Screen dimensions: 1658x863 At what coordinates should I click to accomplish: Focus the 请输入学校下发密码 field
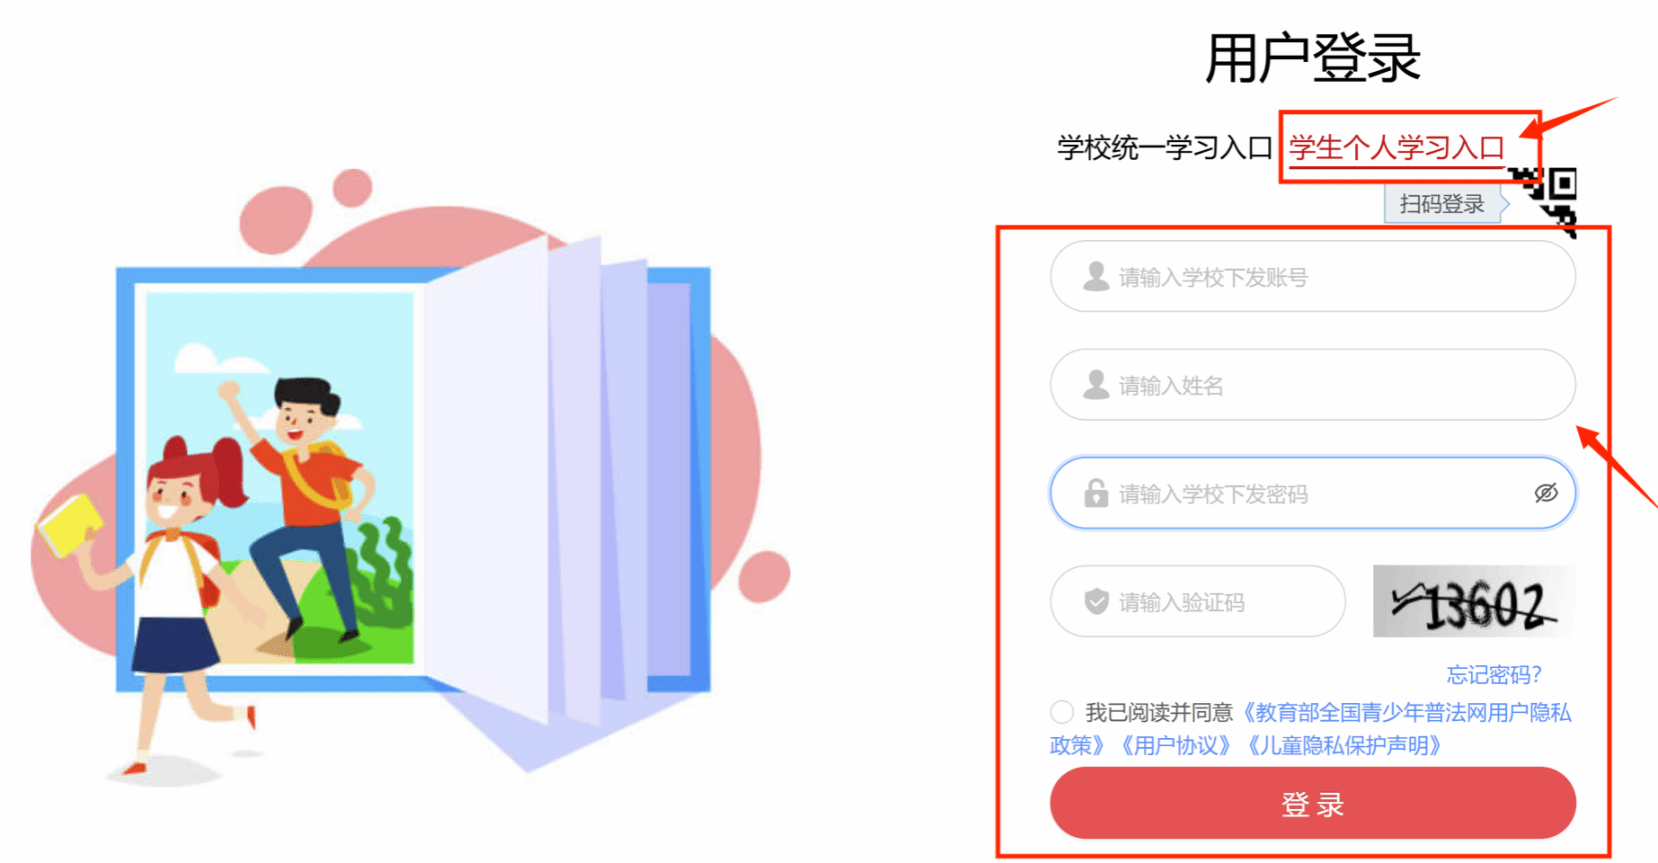[x=1313, y=493]
